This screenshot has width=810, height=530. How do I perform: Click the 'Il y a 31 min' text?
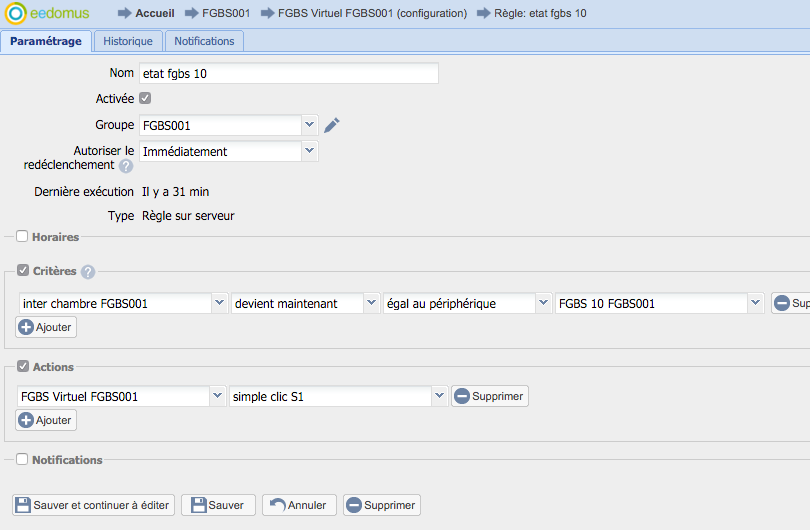point(176,192)
